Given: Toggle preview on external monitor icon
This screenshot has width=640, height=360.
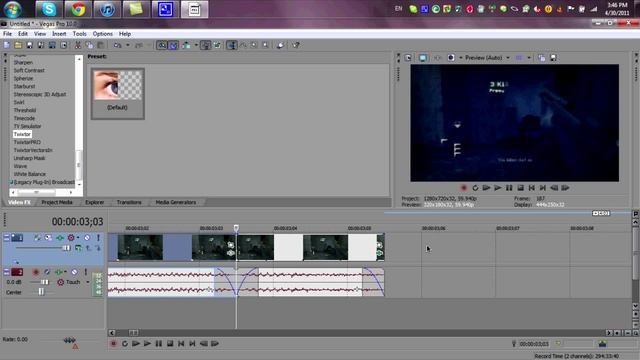Looking at the screenshot, I should pos(423,58).
